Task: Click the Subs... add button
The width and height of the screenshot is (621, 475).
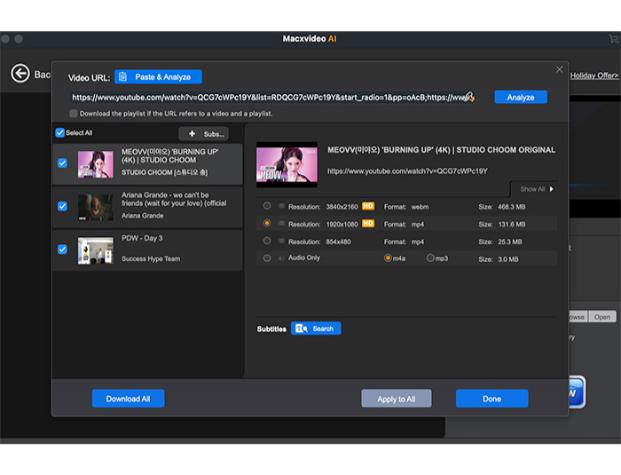Action: click(x=204, y=134)
